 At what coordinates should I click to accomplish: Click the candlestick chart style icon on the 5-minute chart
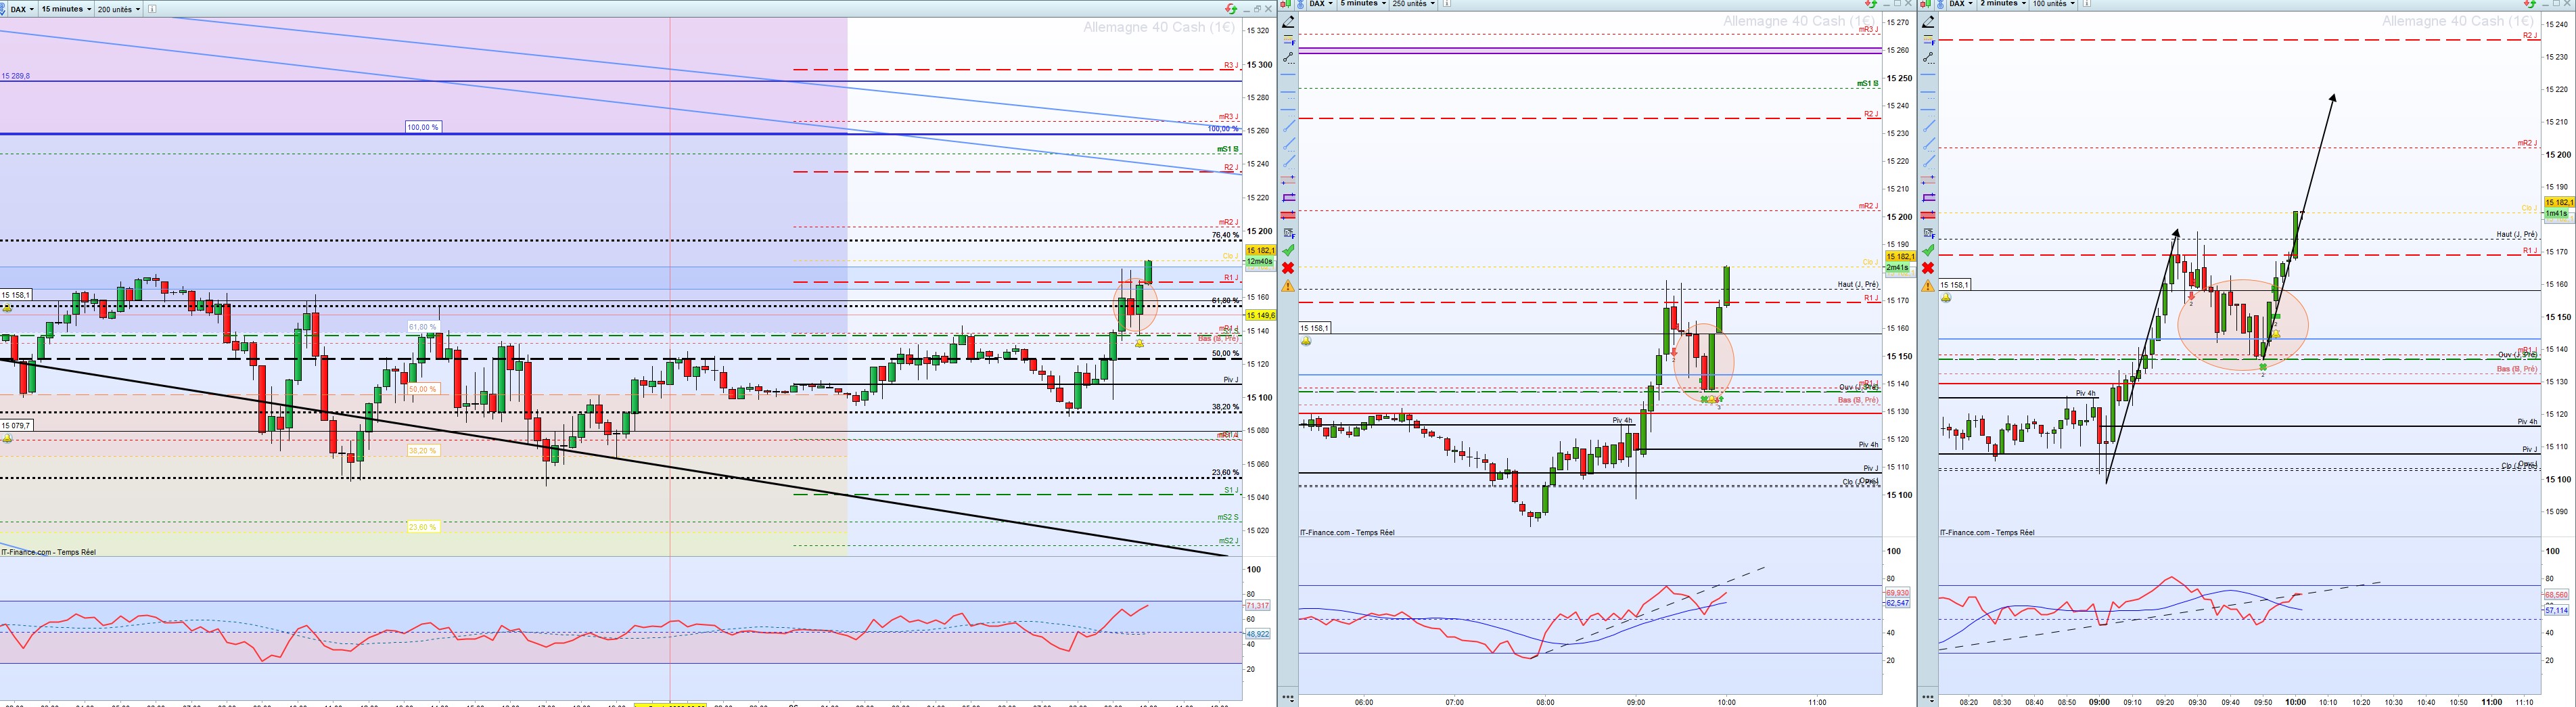pyautogui.click(x=1285, y=3)
